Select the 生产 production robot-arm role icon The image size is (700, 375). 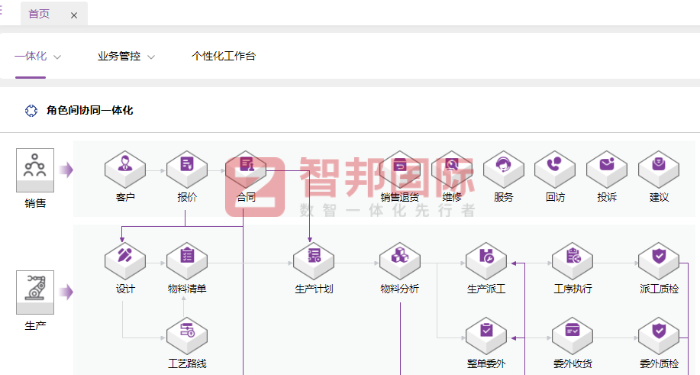(x=35, y=292)
